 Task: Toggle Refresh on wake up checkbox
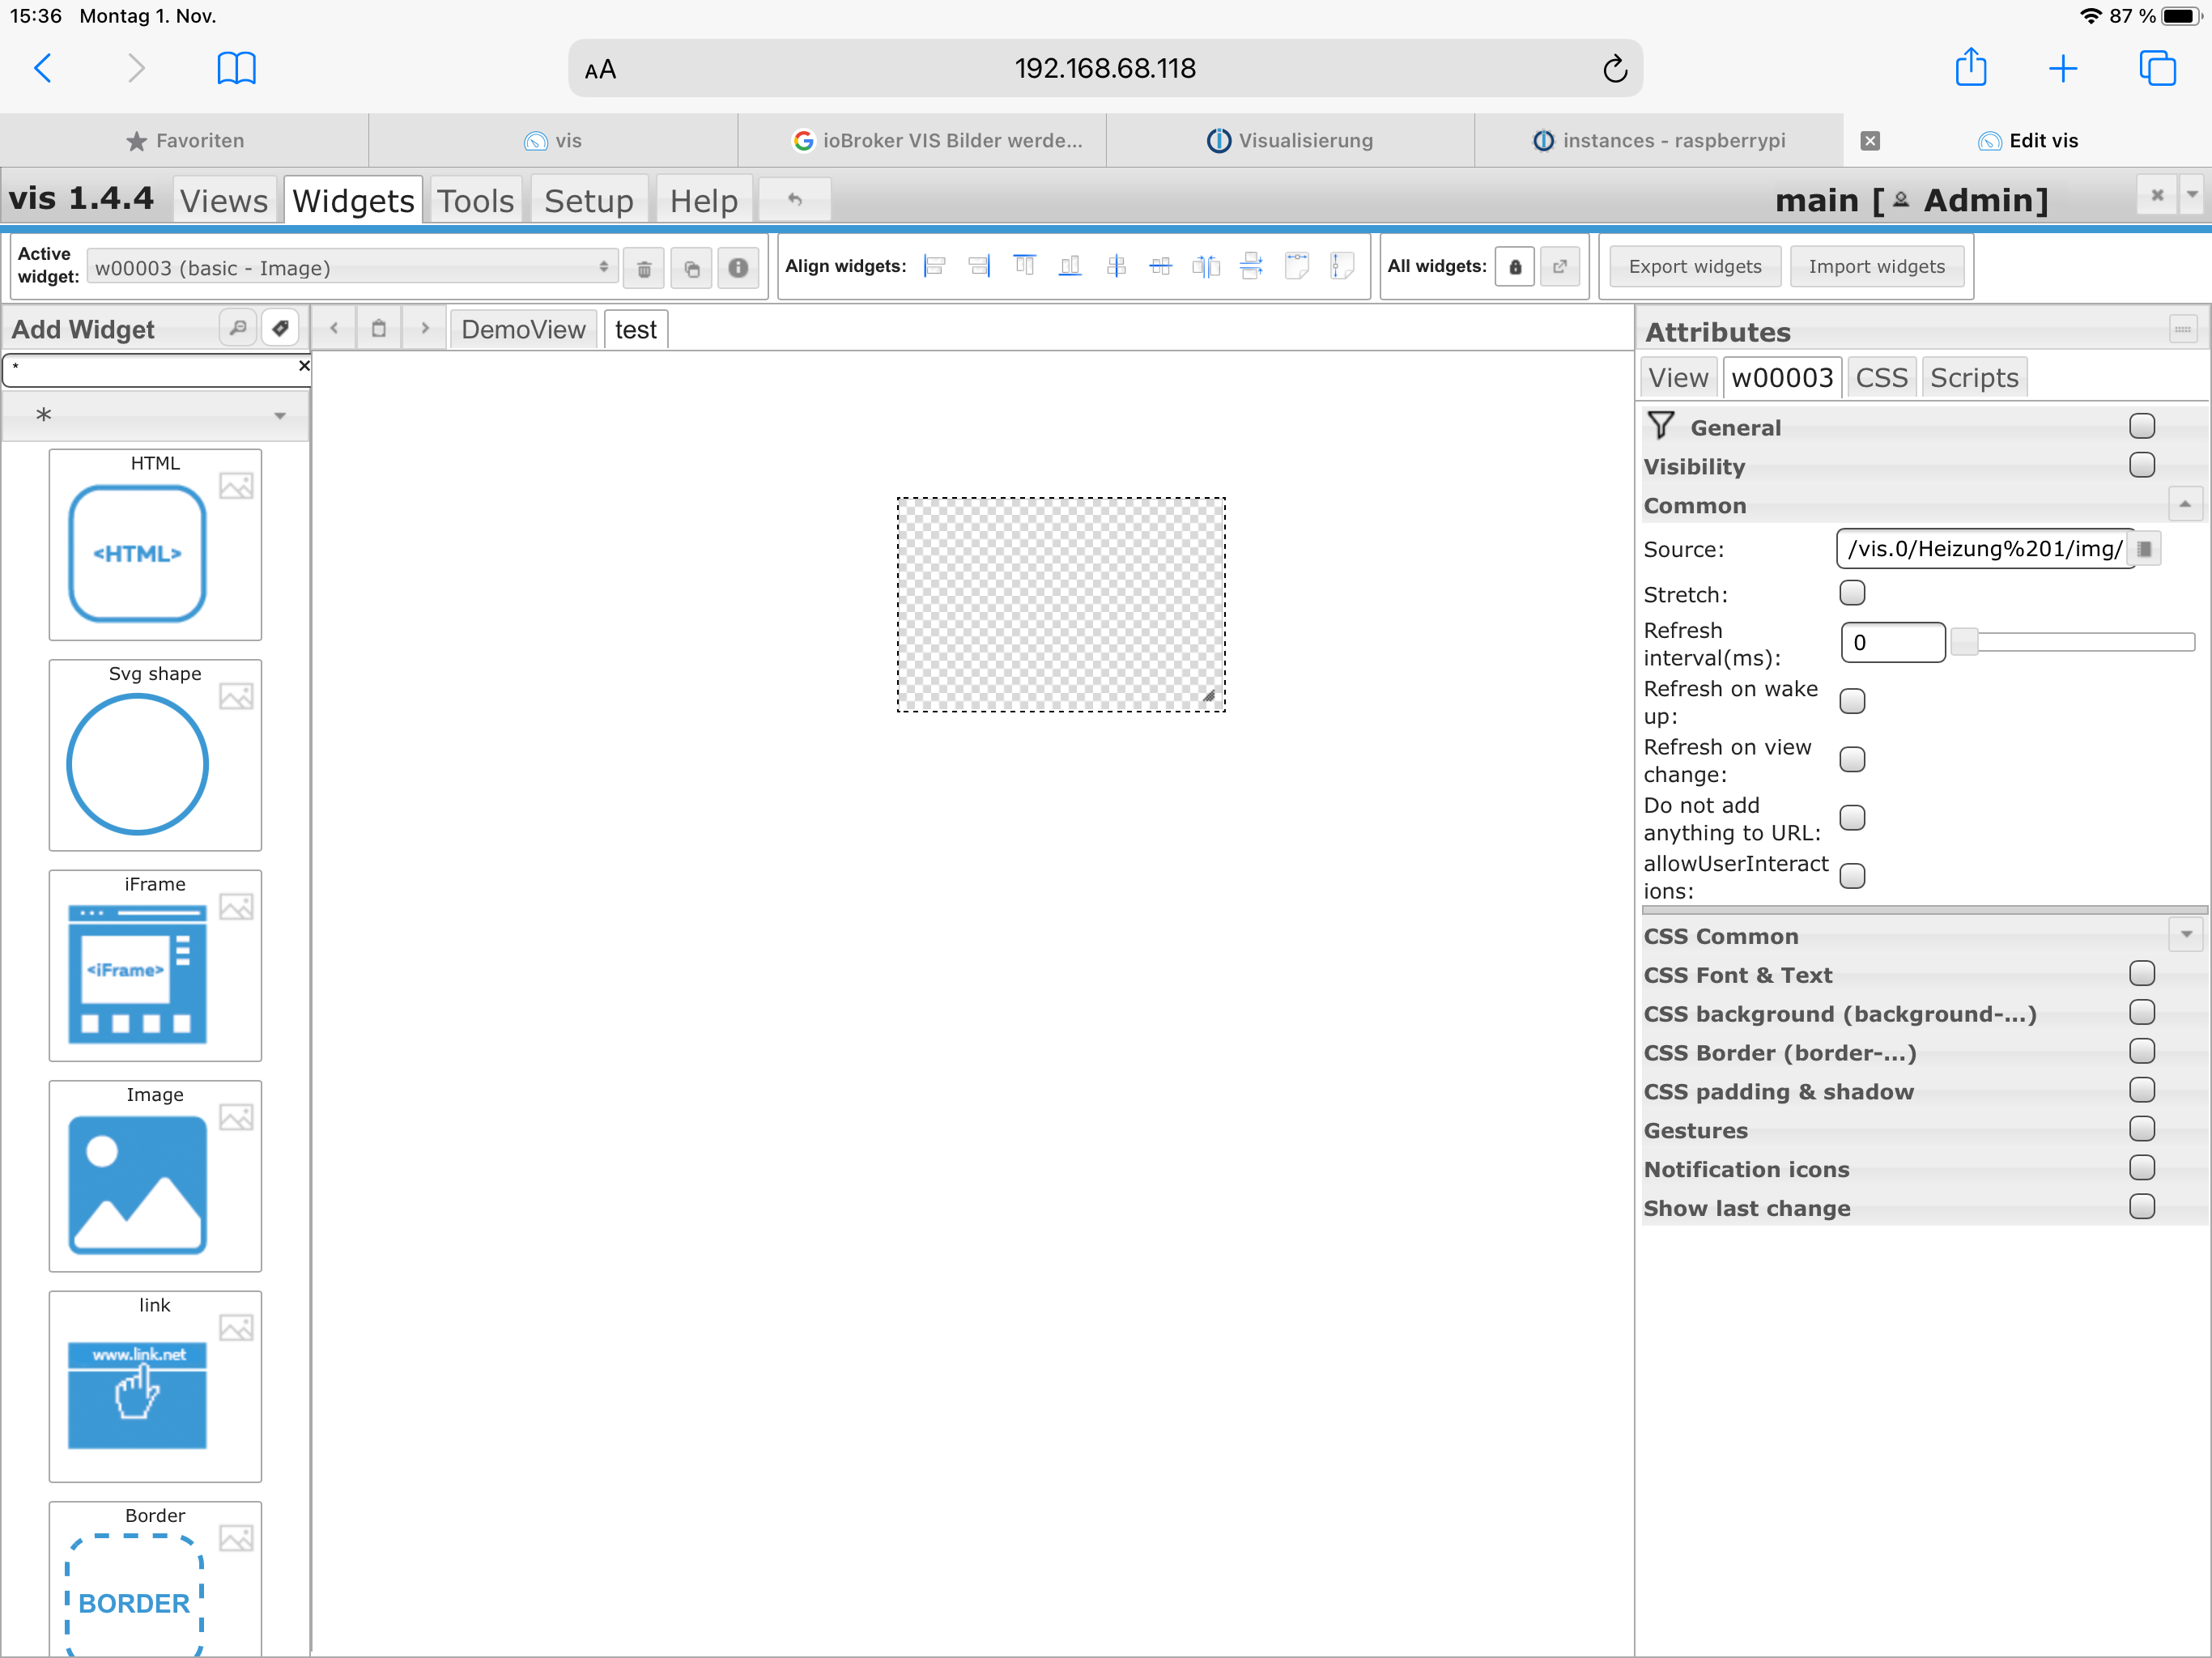click(x=1852, y=701)
